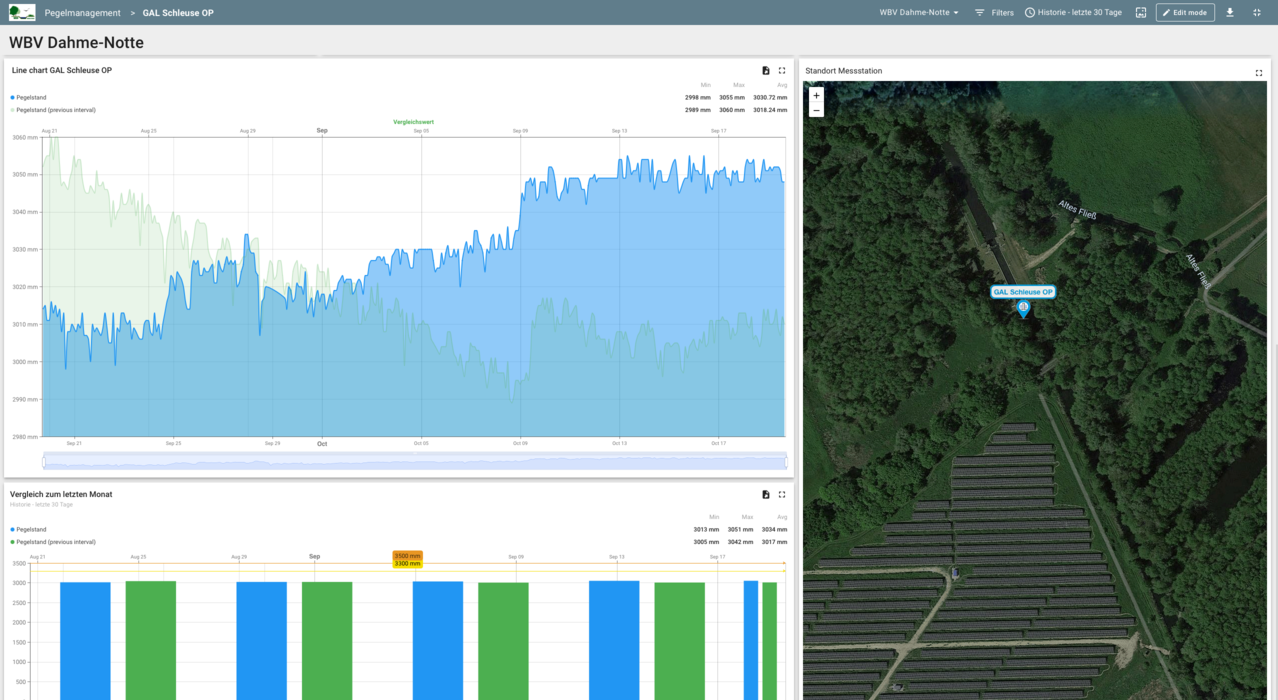Zoom in on the map
This screenshot has height=700, width=1278.
click(816, 96)
